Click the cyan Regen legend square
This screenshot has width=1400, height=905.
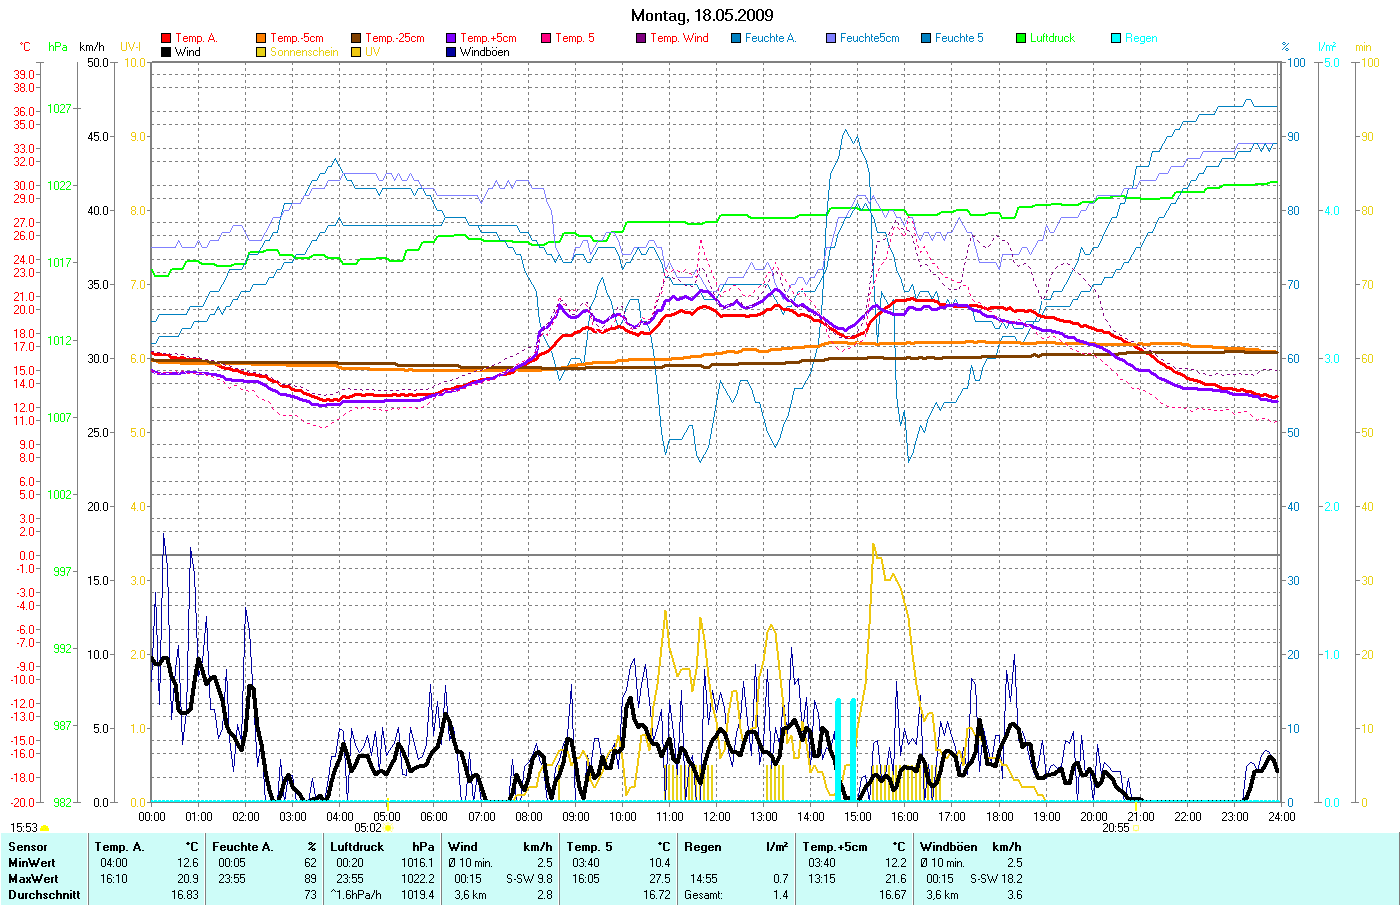(x=1116, y=38)
